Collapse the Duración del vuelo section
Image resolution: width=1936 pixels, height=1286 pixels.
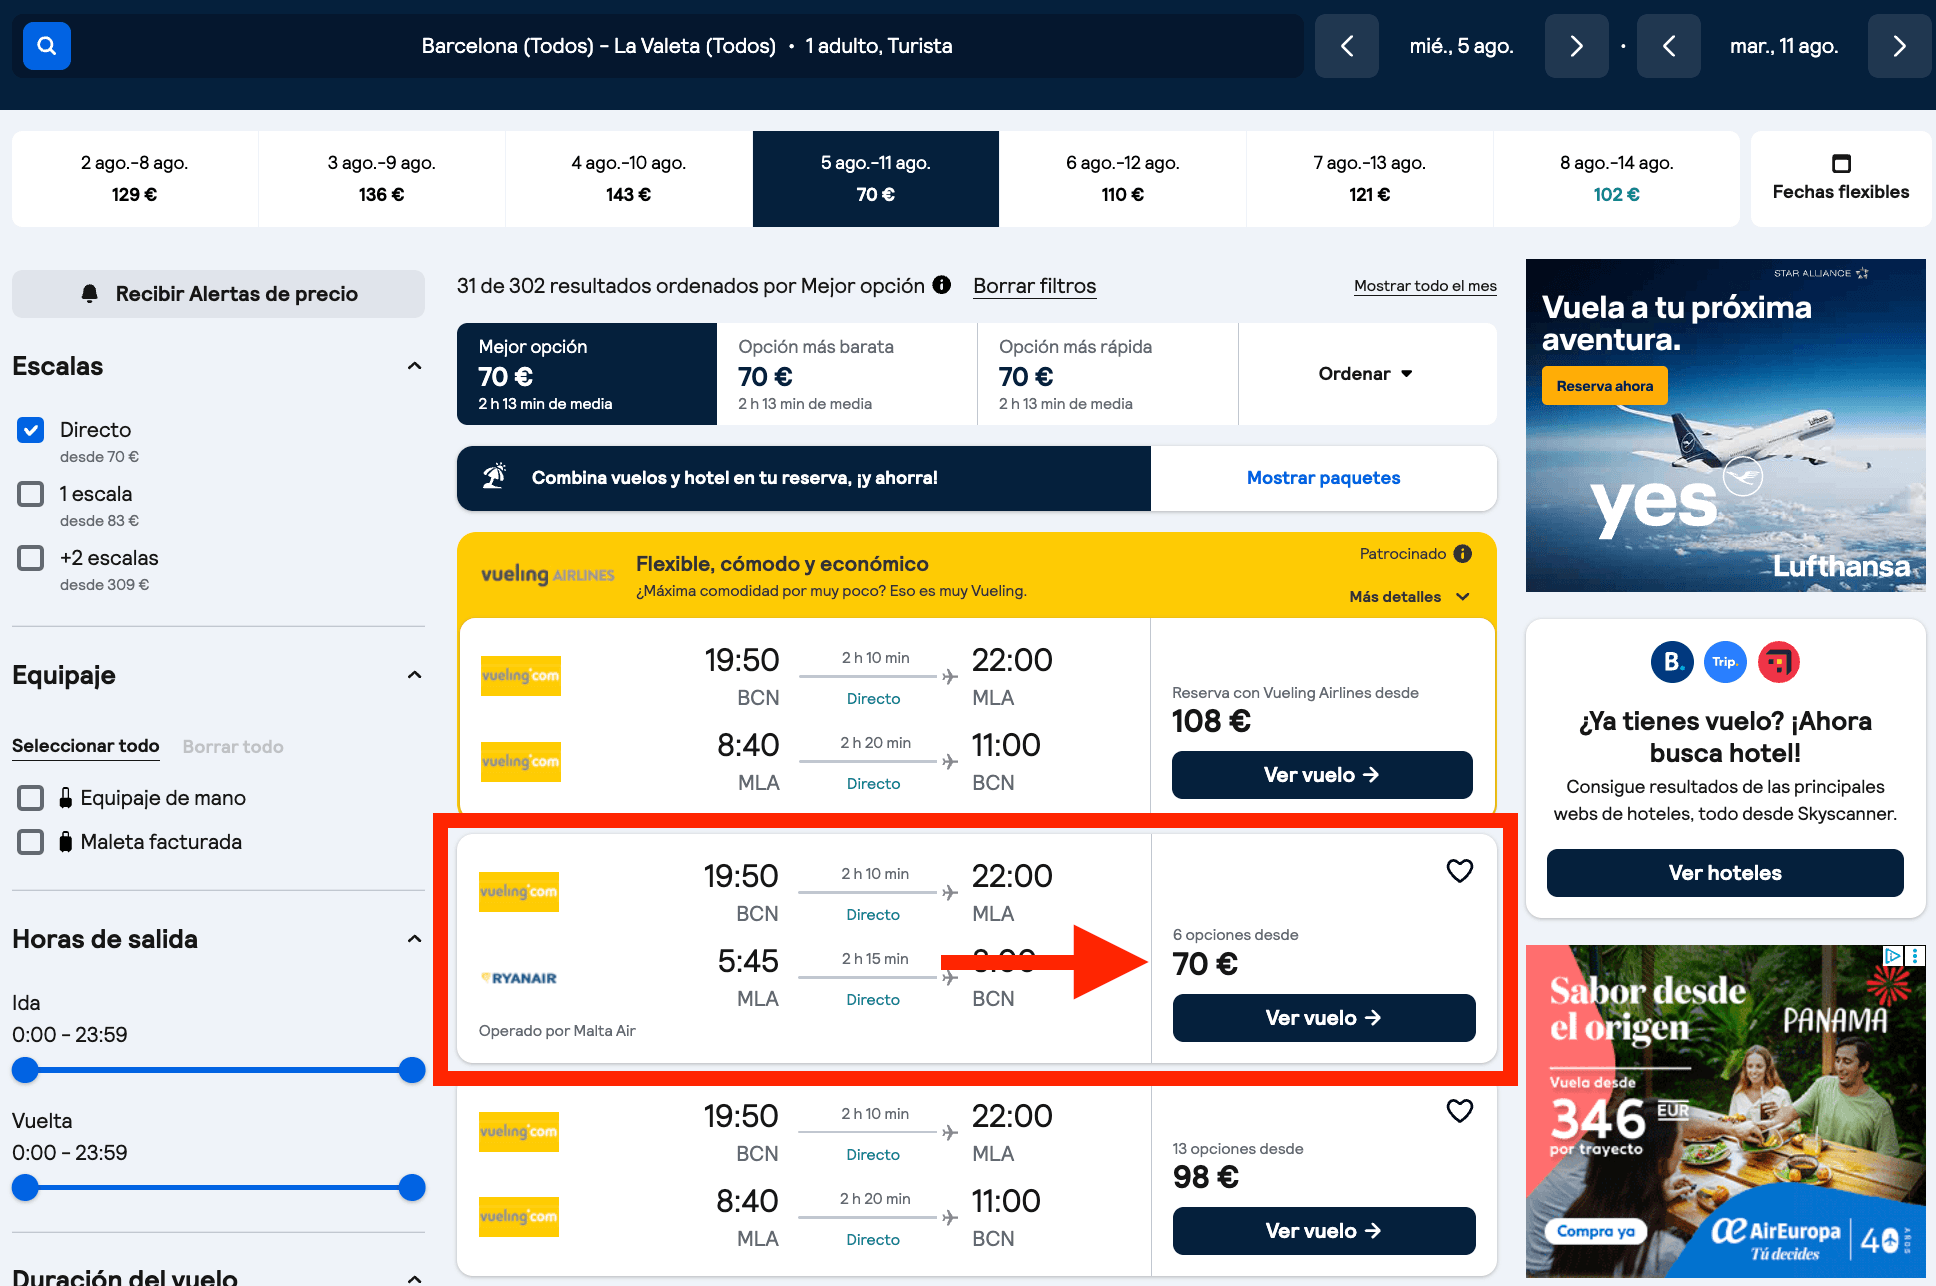point(414,1278)
